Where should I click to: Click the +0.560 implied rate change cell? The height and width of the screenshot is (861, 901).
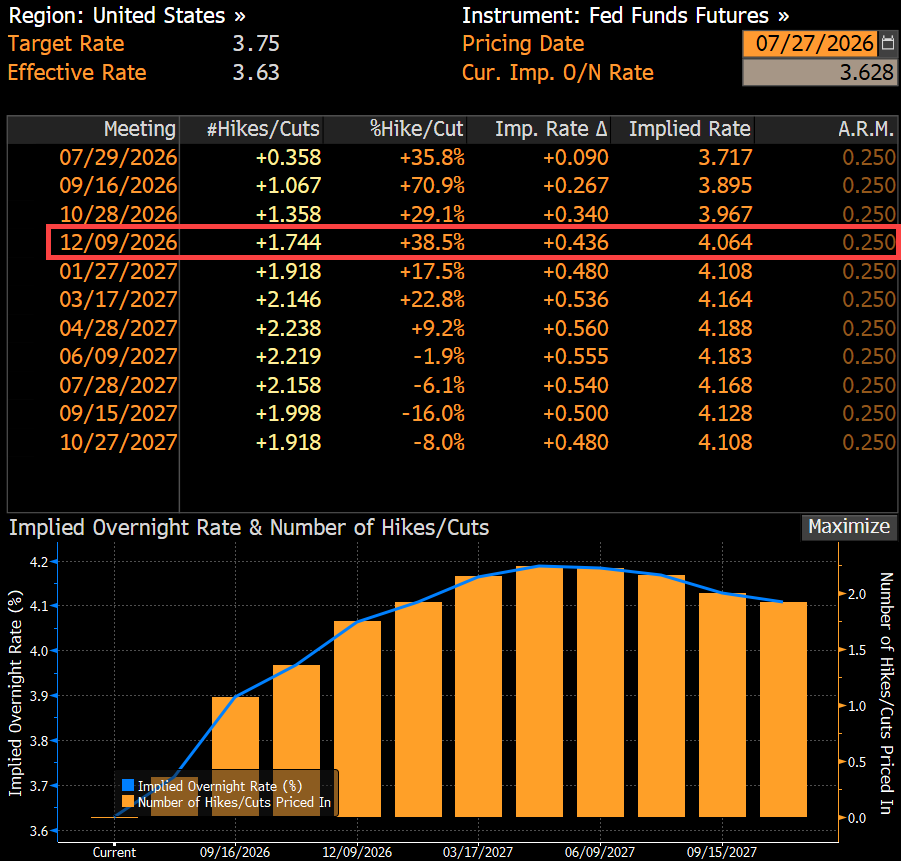tap(575, 328)
